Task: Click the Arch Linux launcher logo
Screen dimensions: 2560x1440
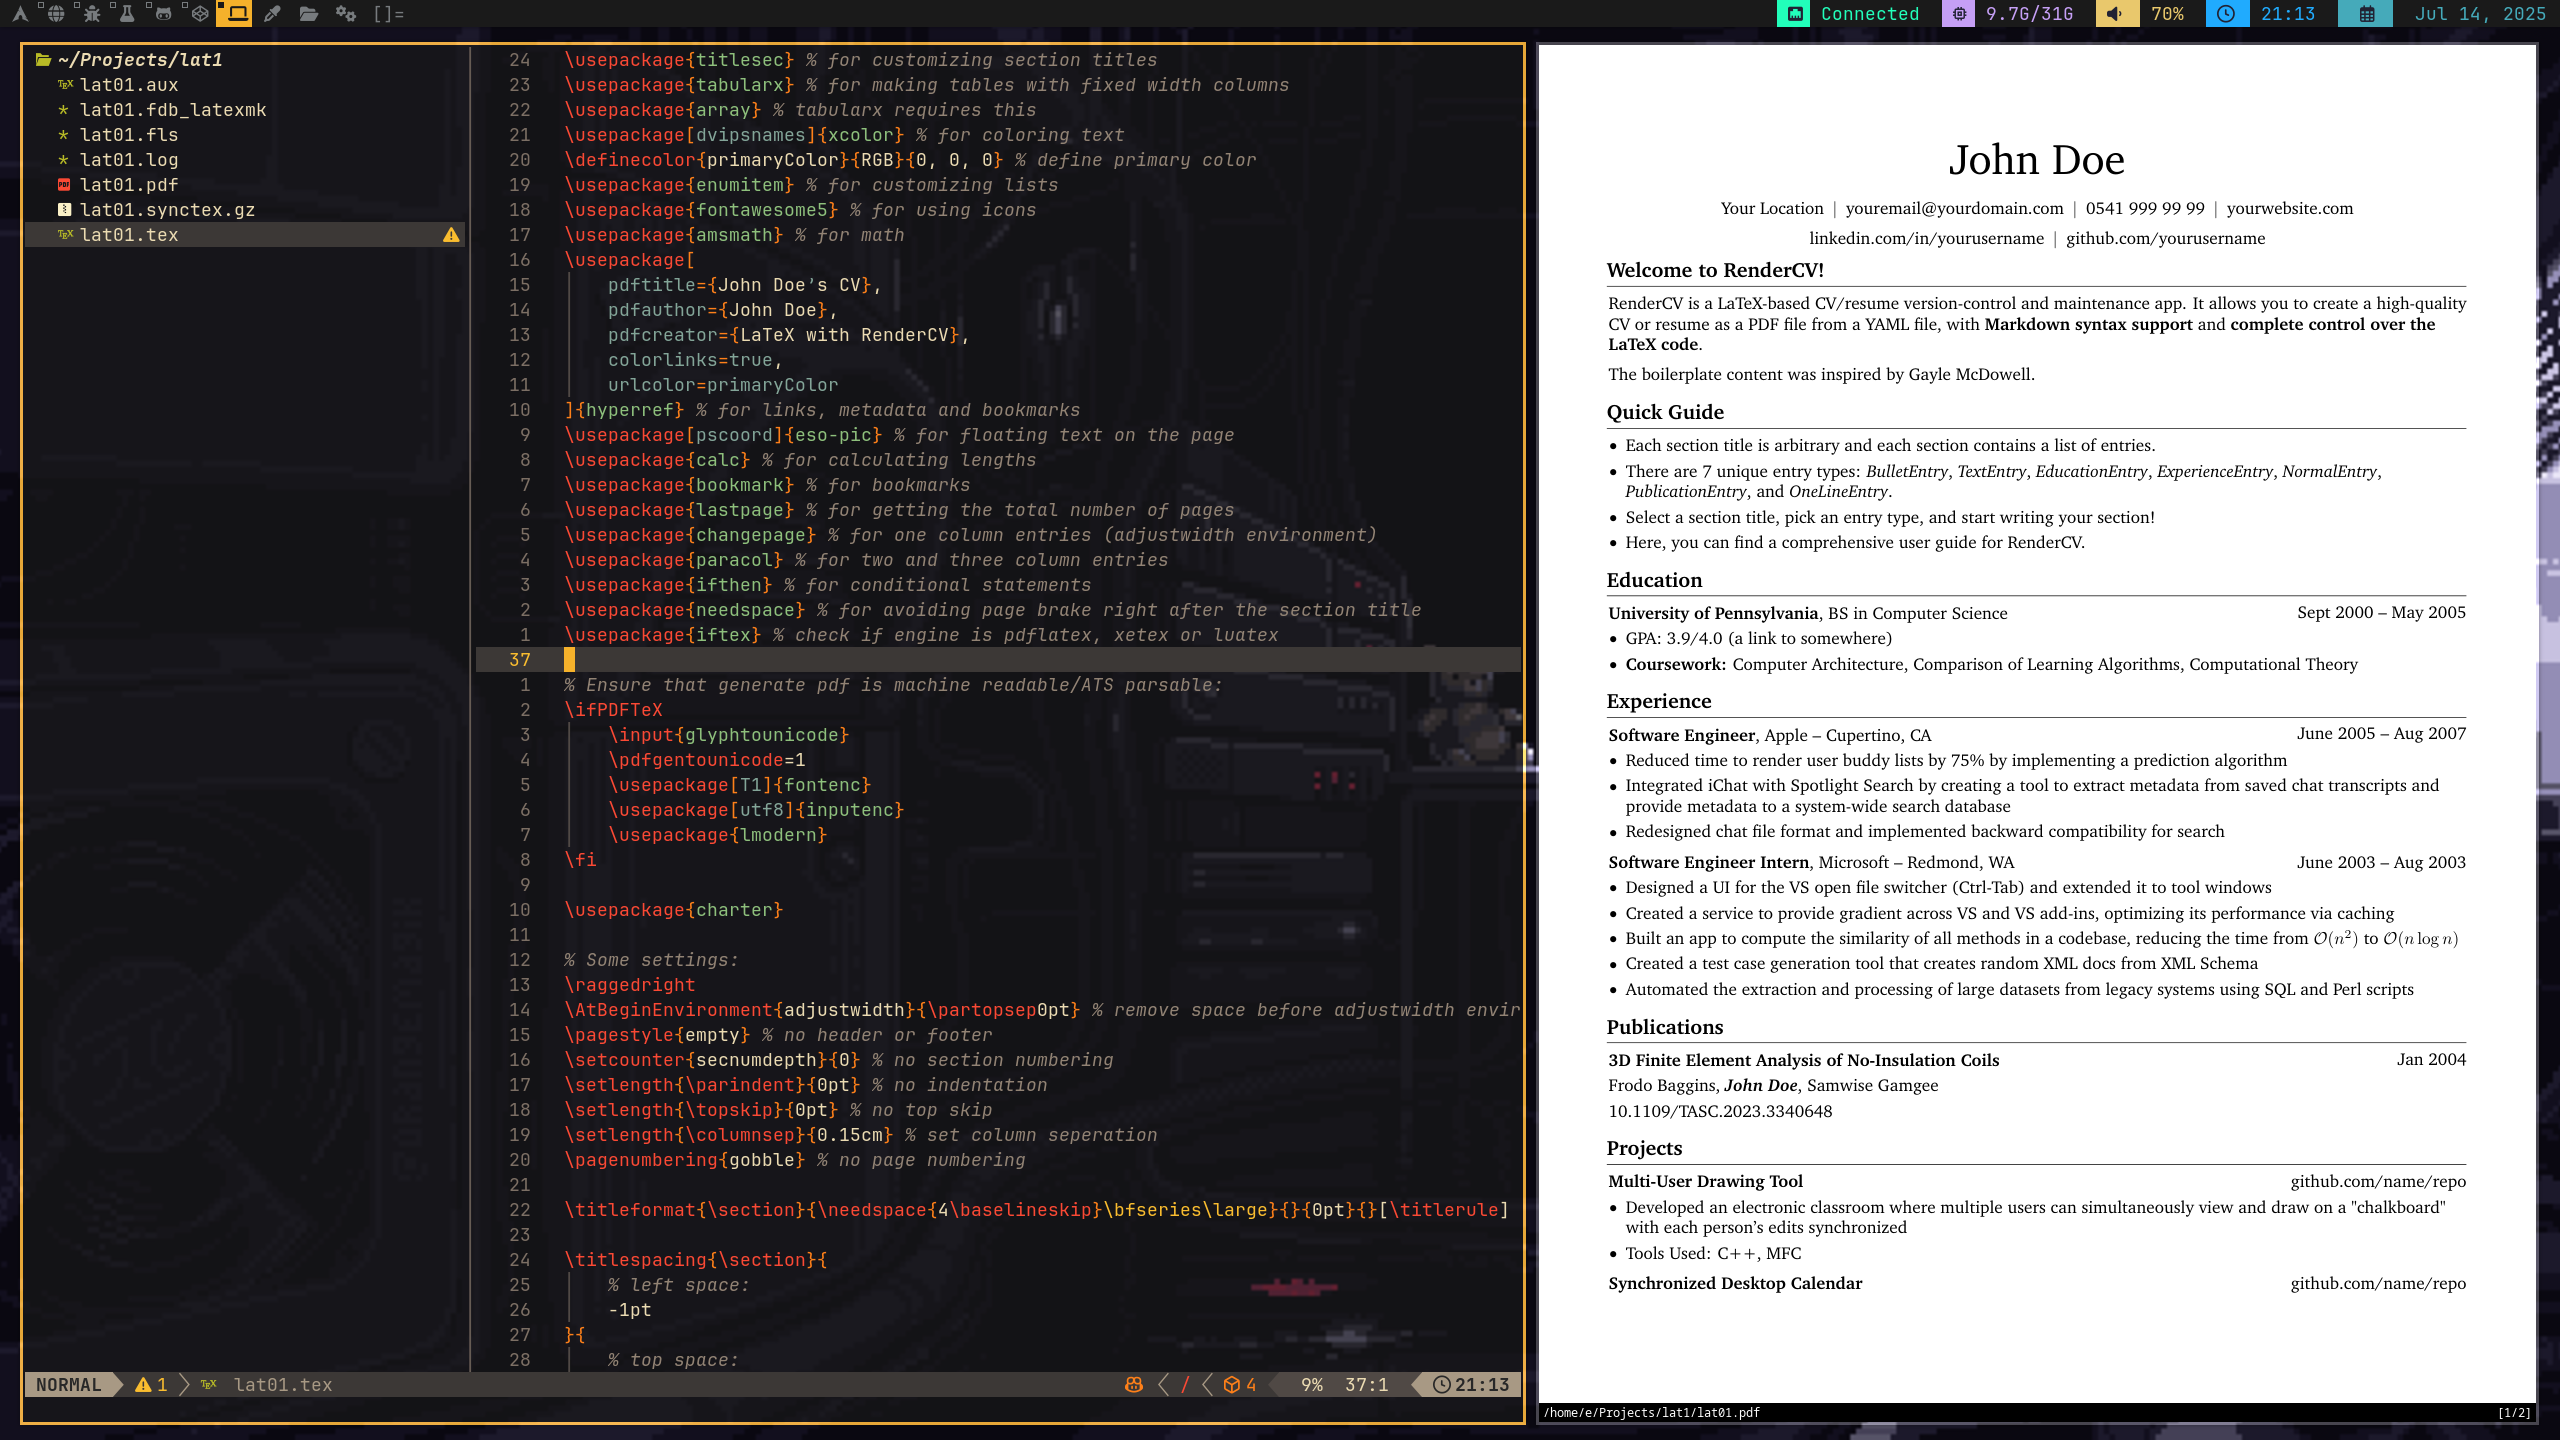Action: (x=20, y=14)
